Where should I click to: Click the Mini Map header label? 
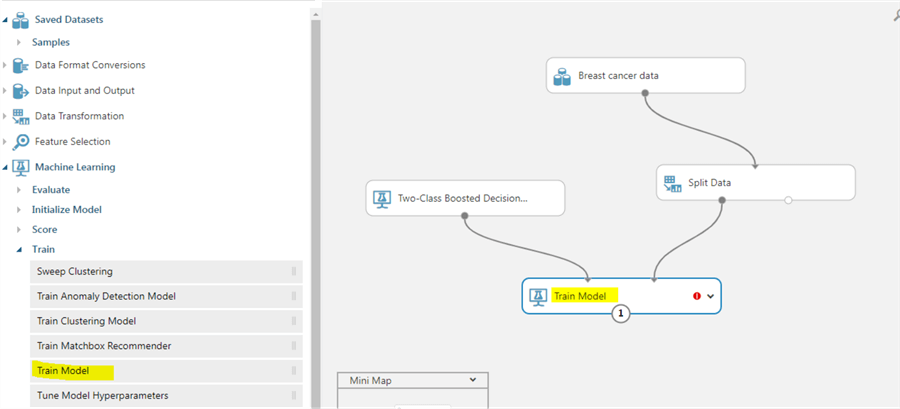pyautogui.click(x=371, y=380)
